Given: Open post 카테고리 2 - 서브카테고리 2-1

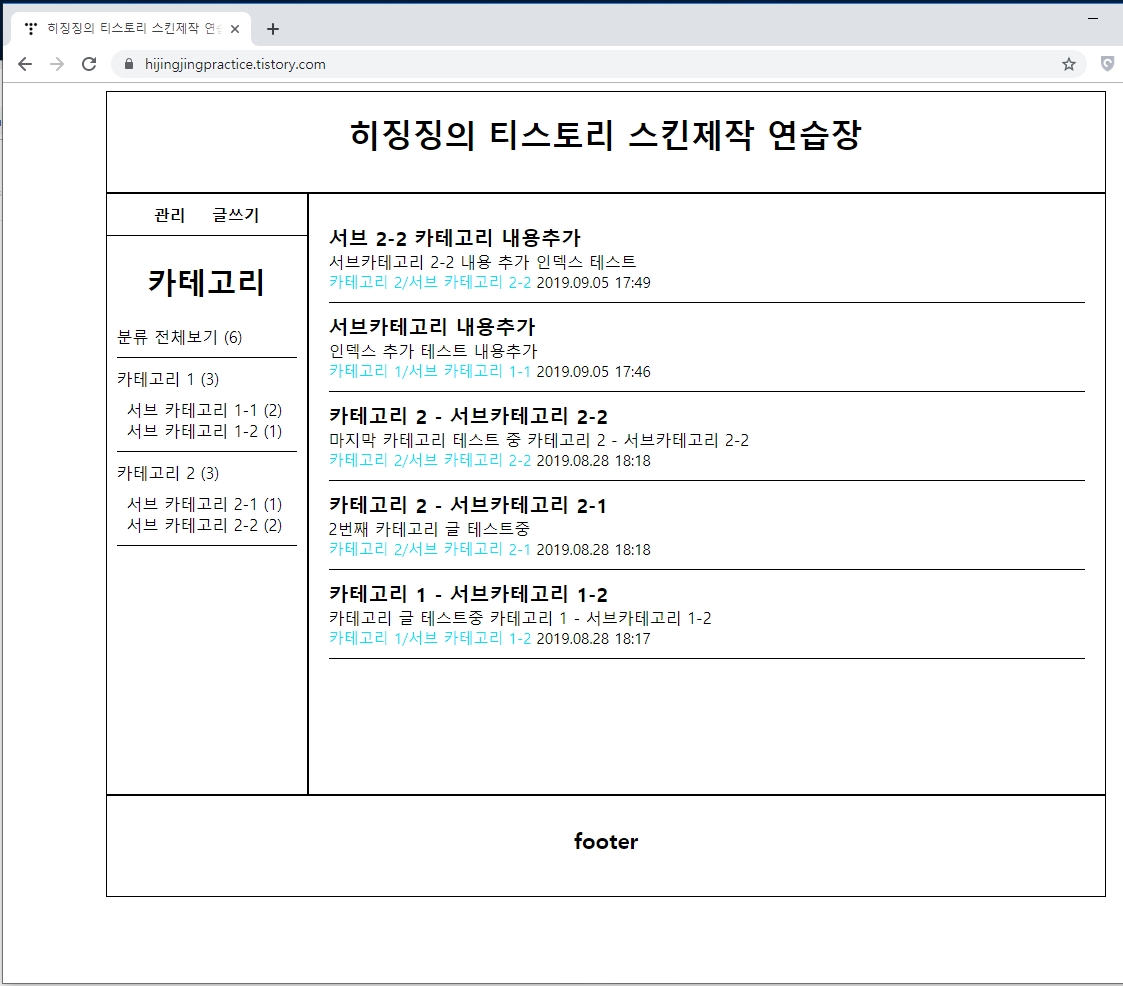Looking at the screenshot, I should [468, 505].
